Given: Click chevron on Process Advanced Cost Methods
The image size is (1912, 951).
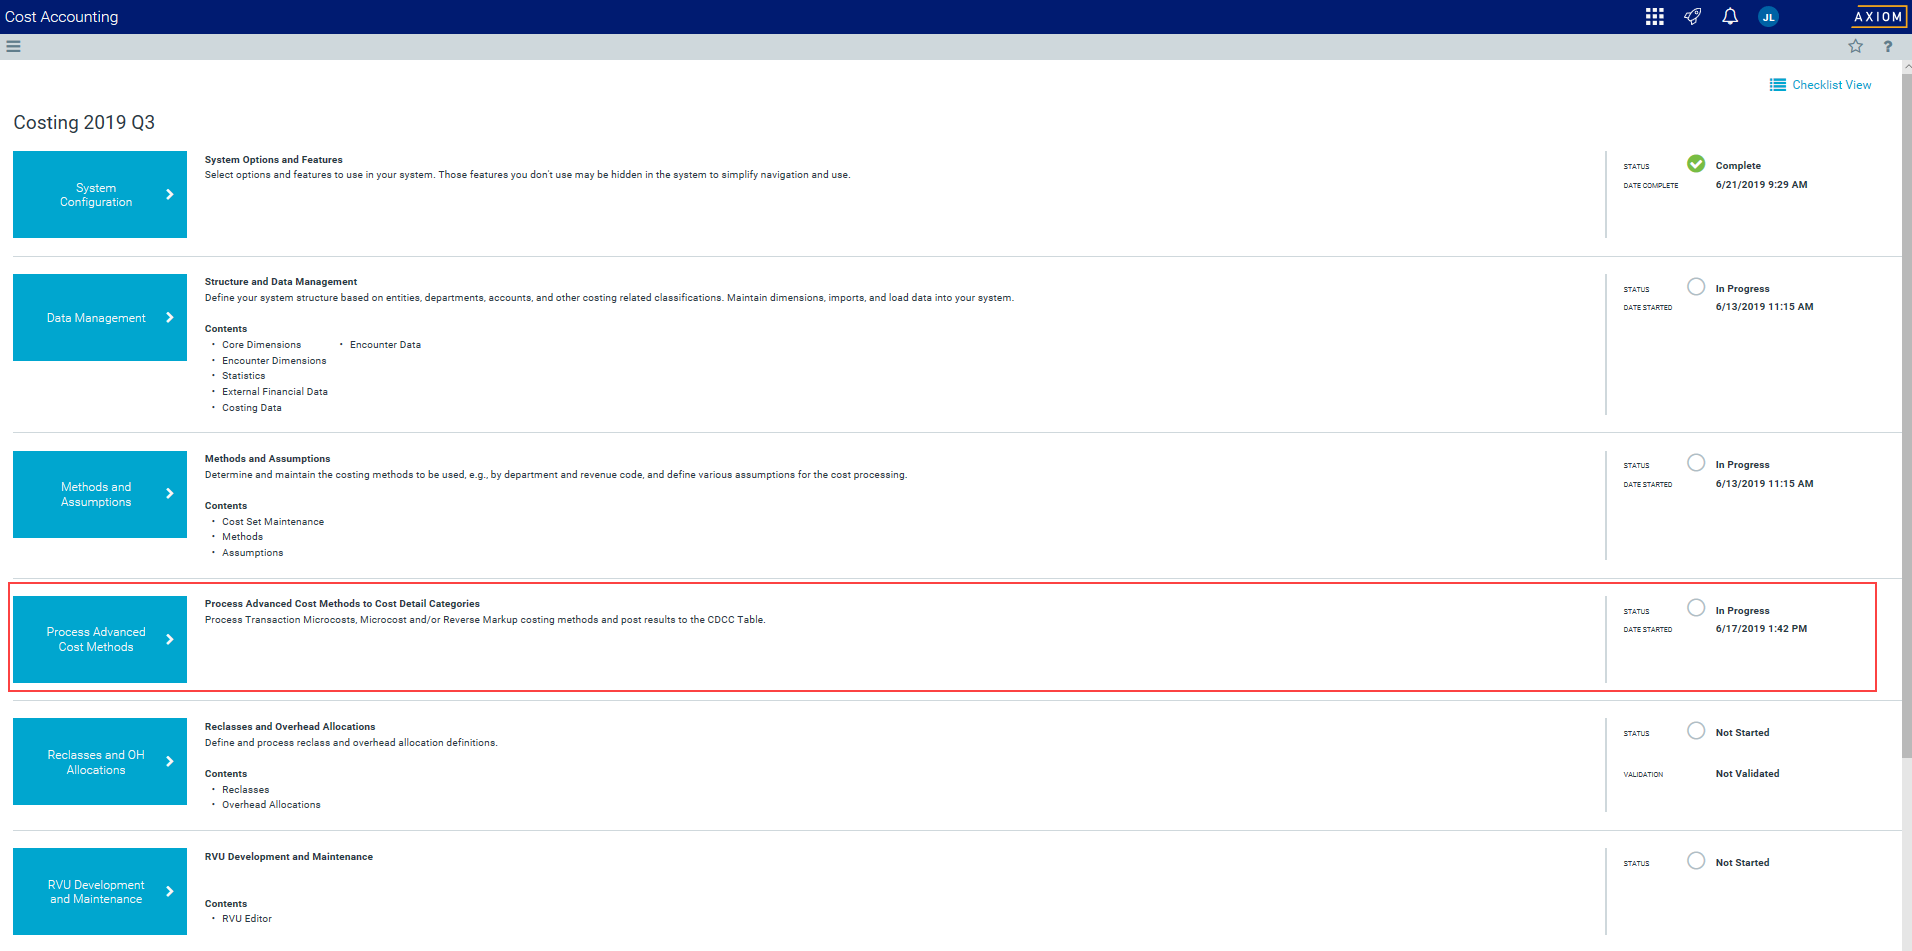Looking at the screenshot, I should pyautogui.click(x=170, y=639).
